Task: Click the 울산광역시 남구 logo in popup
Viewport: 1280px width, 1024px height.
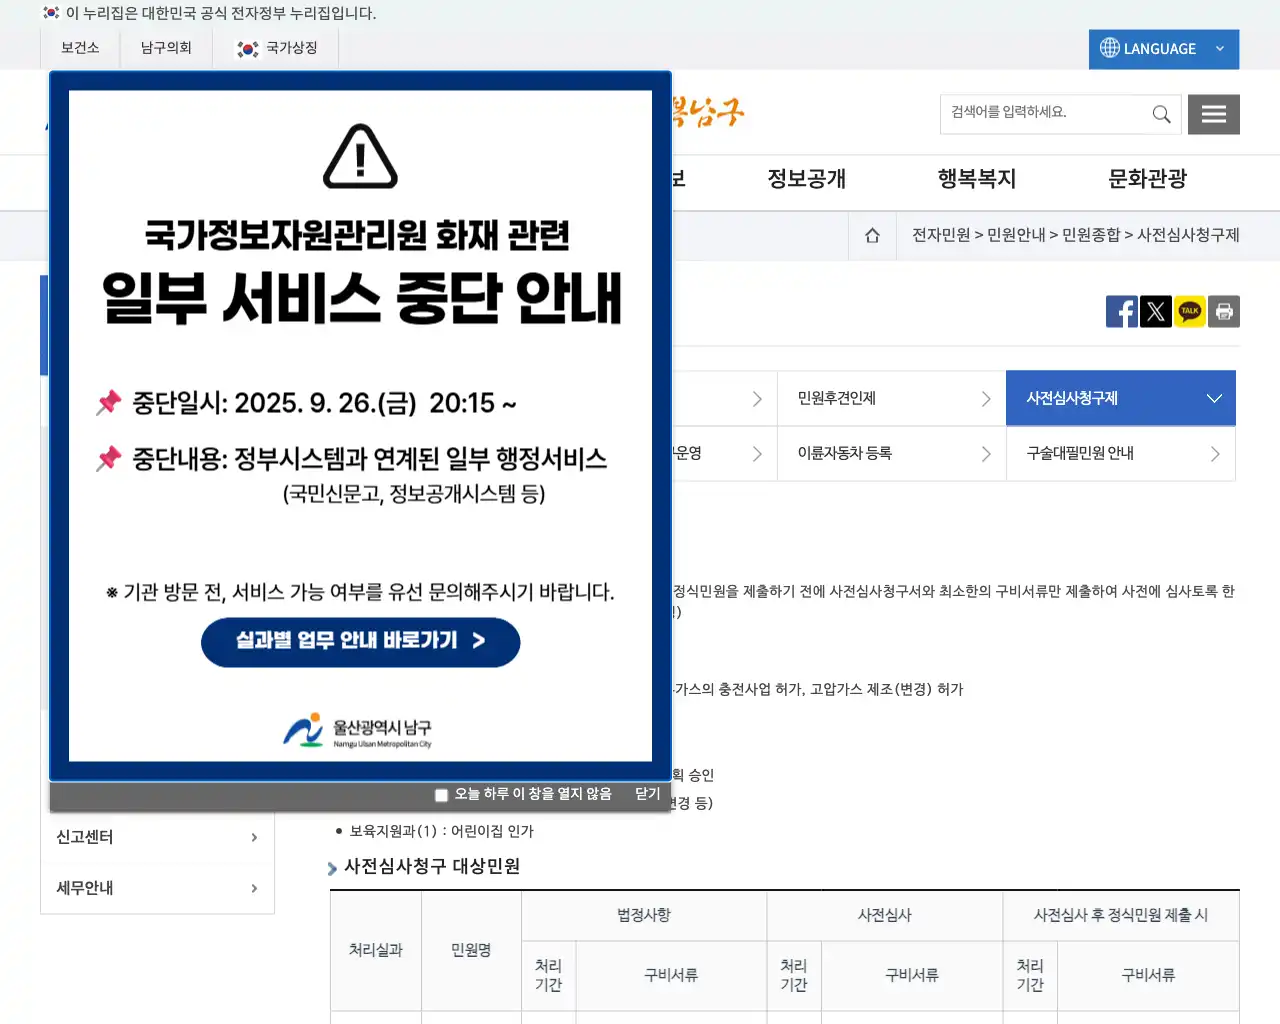Action: point(358,731)
